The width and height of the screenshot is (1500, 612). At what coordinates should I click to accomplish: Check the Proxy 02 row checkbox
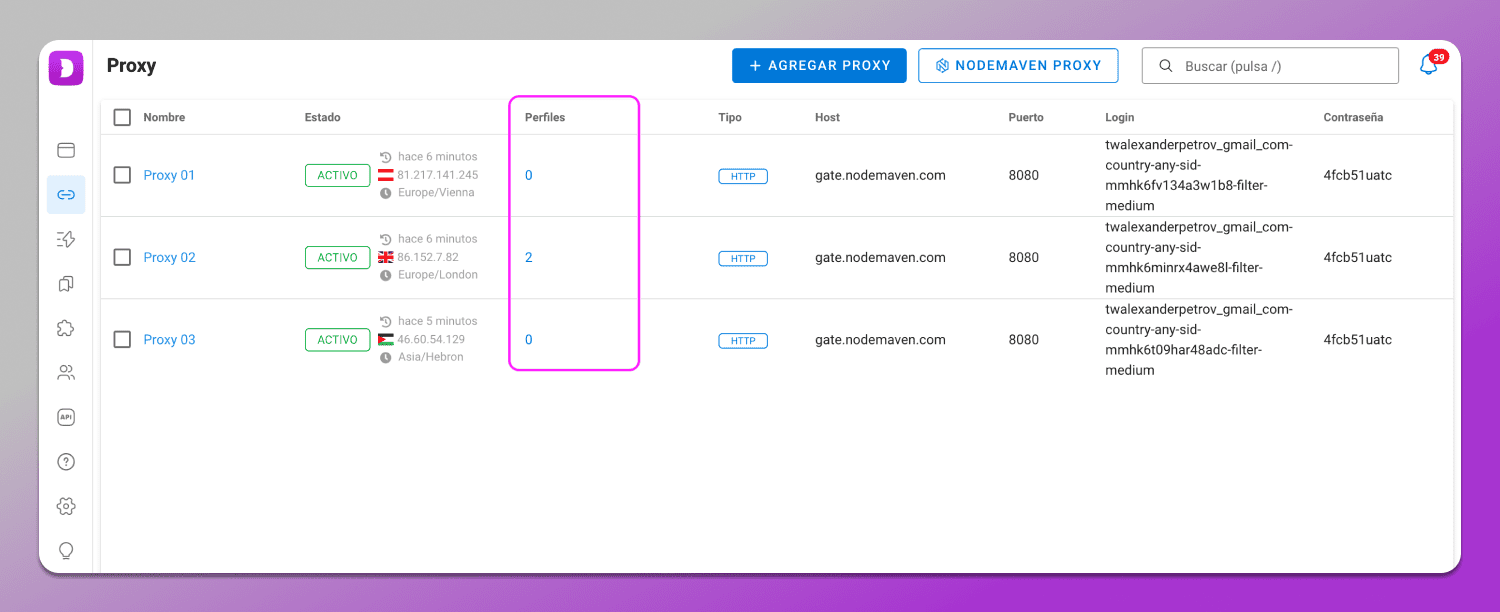(x=122, y=257)
